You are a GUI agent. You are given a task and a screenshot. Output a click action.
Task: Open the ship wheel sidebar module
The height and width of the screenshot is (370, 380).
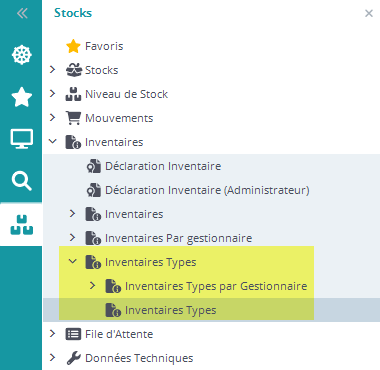click(x=22, y=55)
